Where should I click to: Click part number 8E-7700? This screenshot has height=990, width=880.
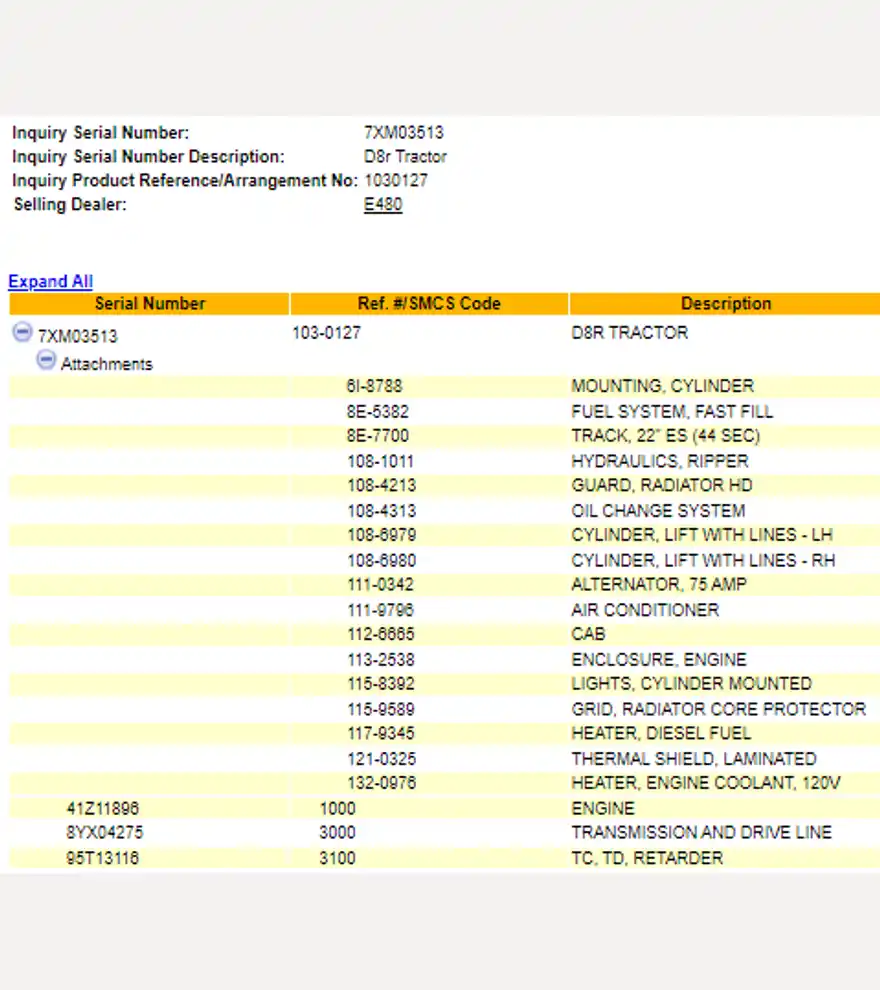tap(378, 436)
